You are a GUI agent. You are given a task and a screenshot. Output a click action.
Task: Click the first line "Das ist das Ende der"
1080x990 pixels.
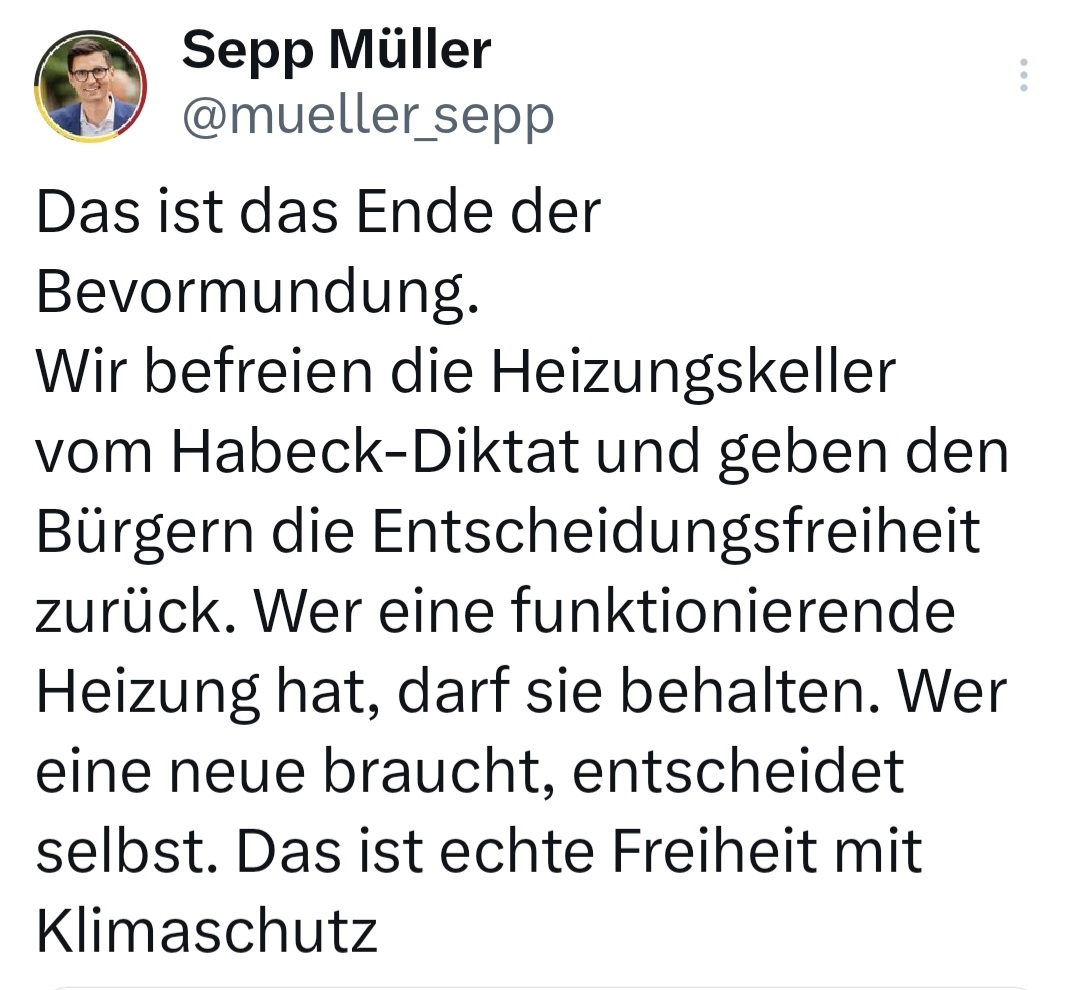(x=318, y=210)
